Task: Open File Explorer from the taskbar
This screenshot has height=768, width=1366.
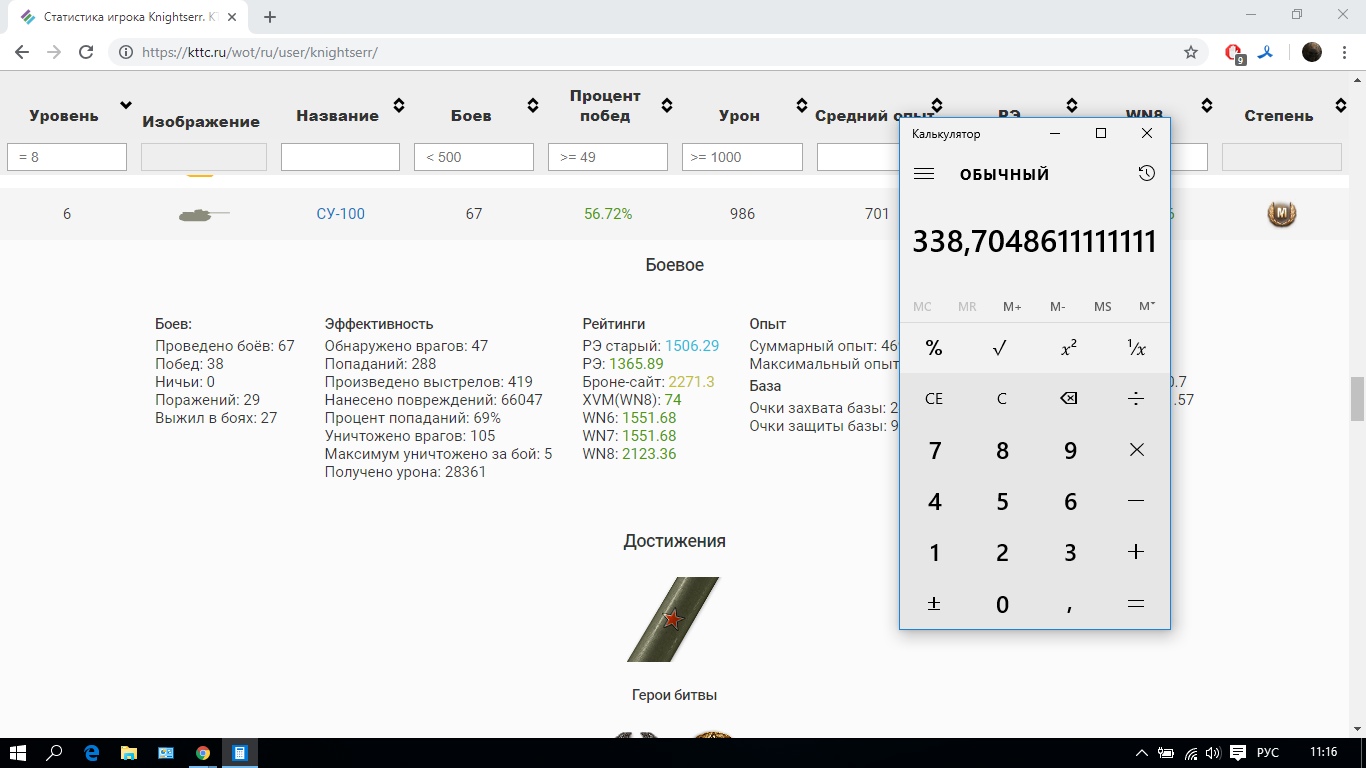Action: point(129,753)
